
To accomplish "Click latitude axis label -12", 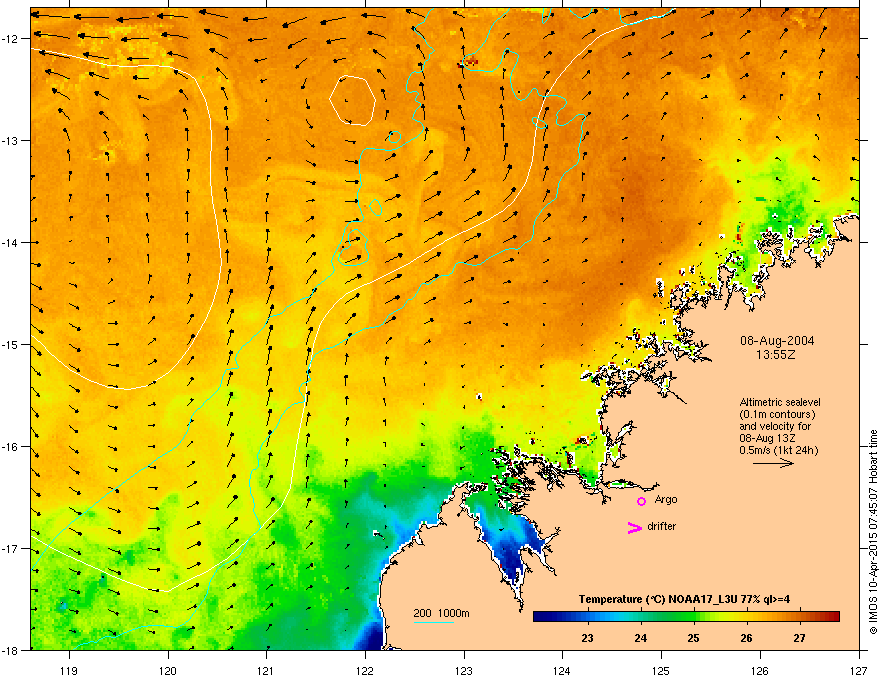I will [x=11, y=39].
